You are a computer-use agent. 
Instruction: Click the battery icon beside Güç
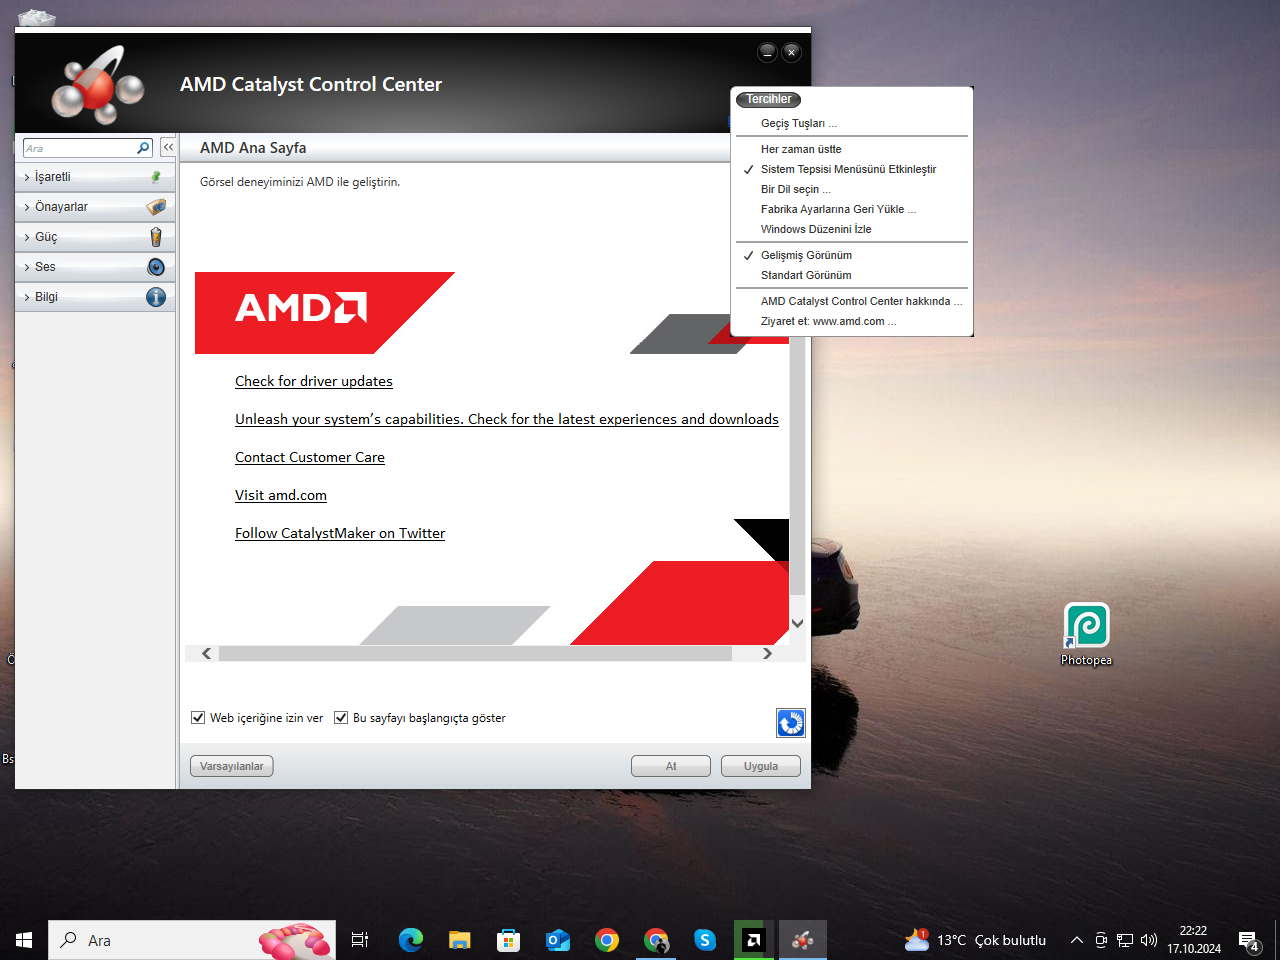point(156,237)
